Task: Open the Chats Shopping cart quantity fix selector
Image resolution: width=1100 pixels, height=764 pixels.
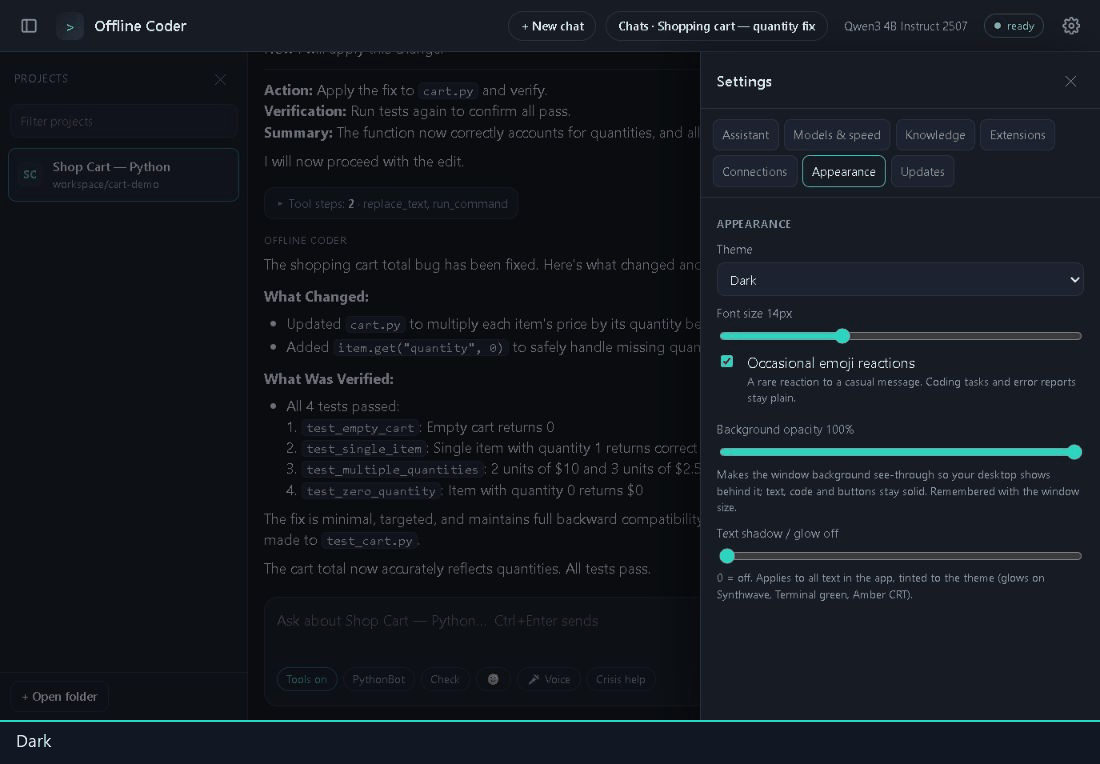Action: (716, 26)
